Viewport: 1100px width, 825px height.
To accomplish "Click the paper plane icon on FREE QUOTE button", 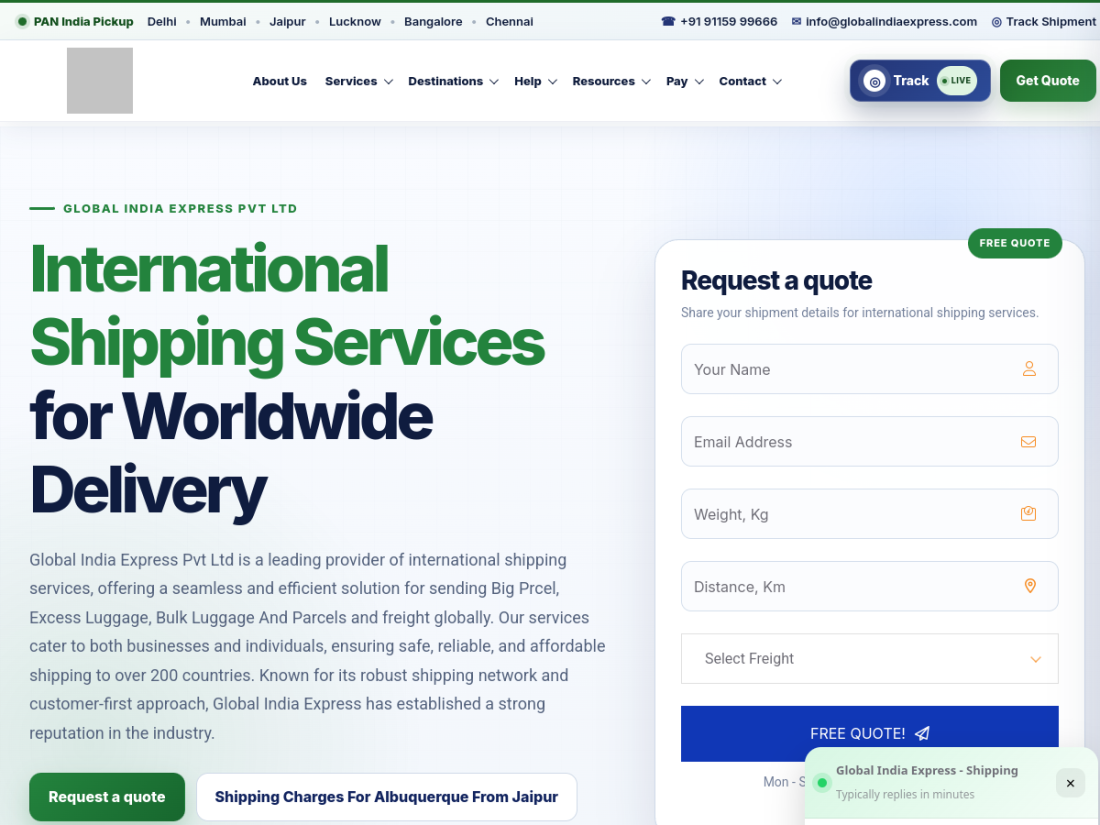I will point(923,733).
